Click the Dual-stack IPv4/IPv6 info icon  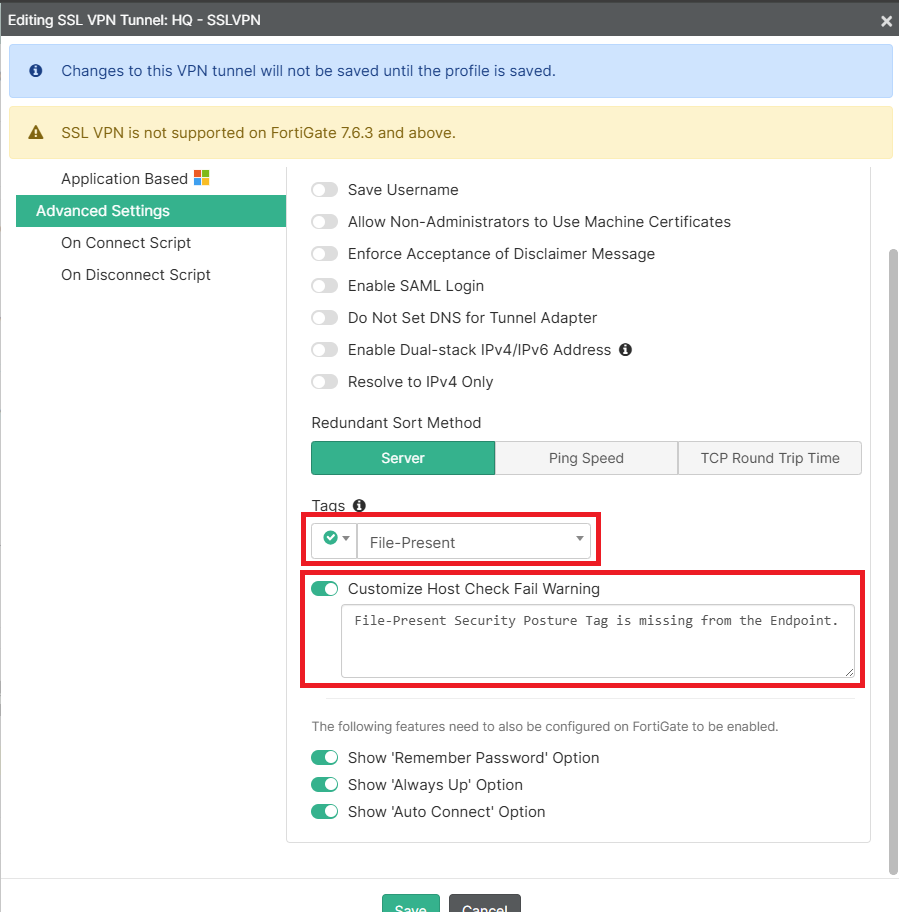[626, 350]
